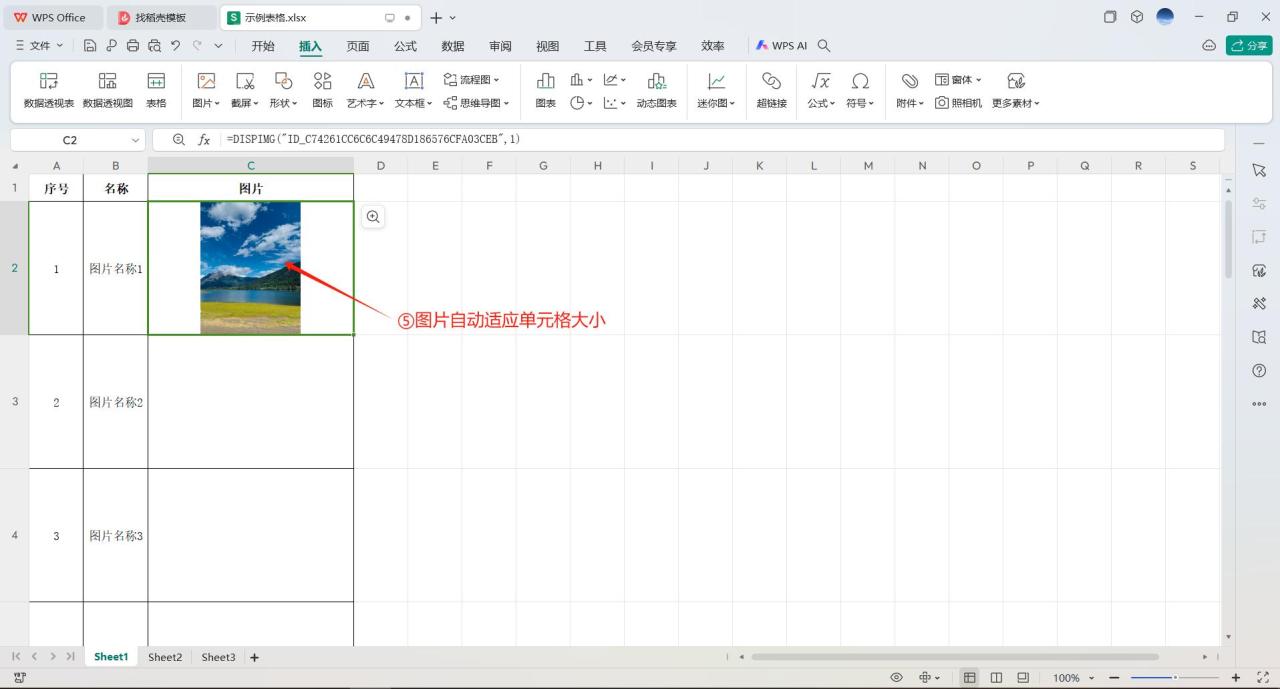The width and height of the screenshot is (1280, 689).
Task: Insert a pivot table (数据透视表)
Action: pyautogui.click(x=48, y=90)
